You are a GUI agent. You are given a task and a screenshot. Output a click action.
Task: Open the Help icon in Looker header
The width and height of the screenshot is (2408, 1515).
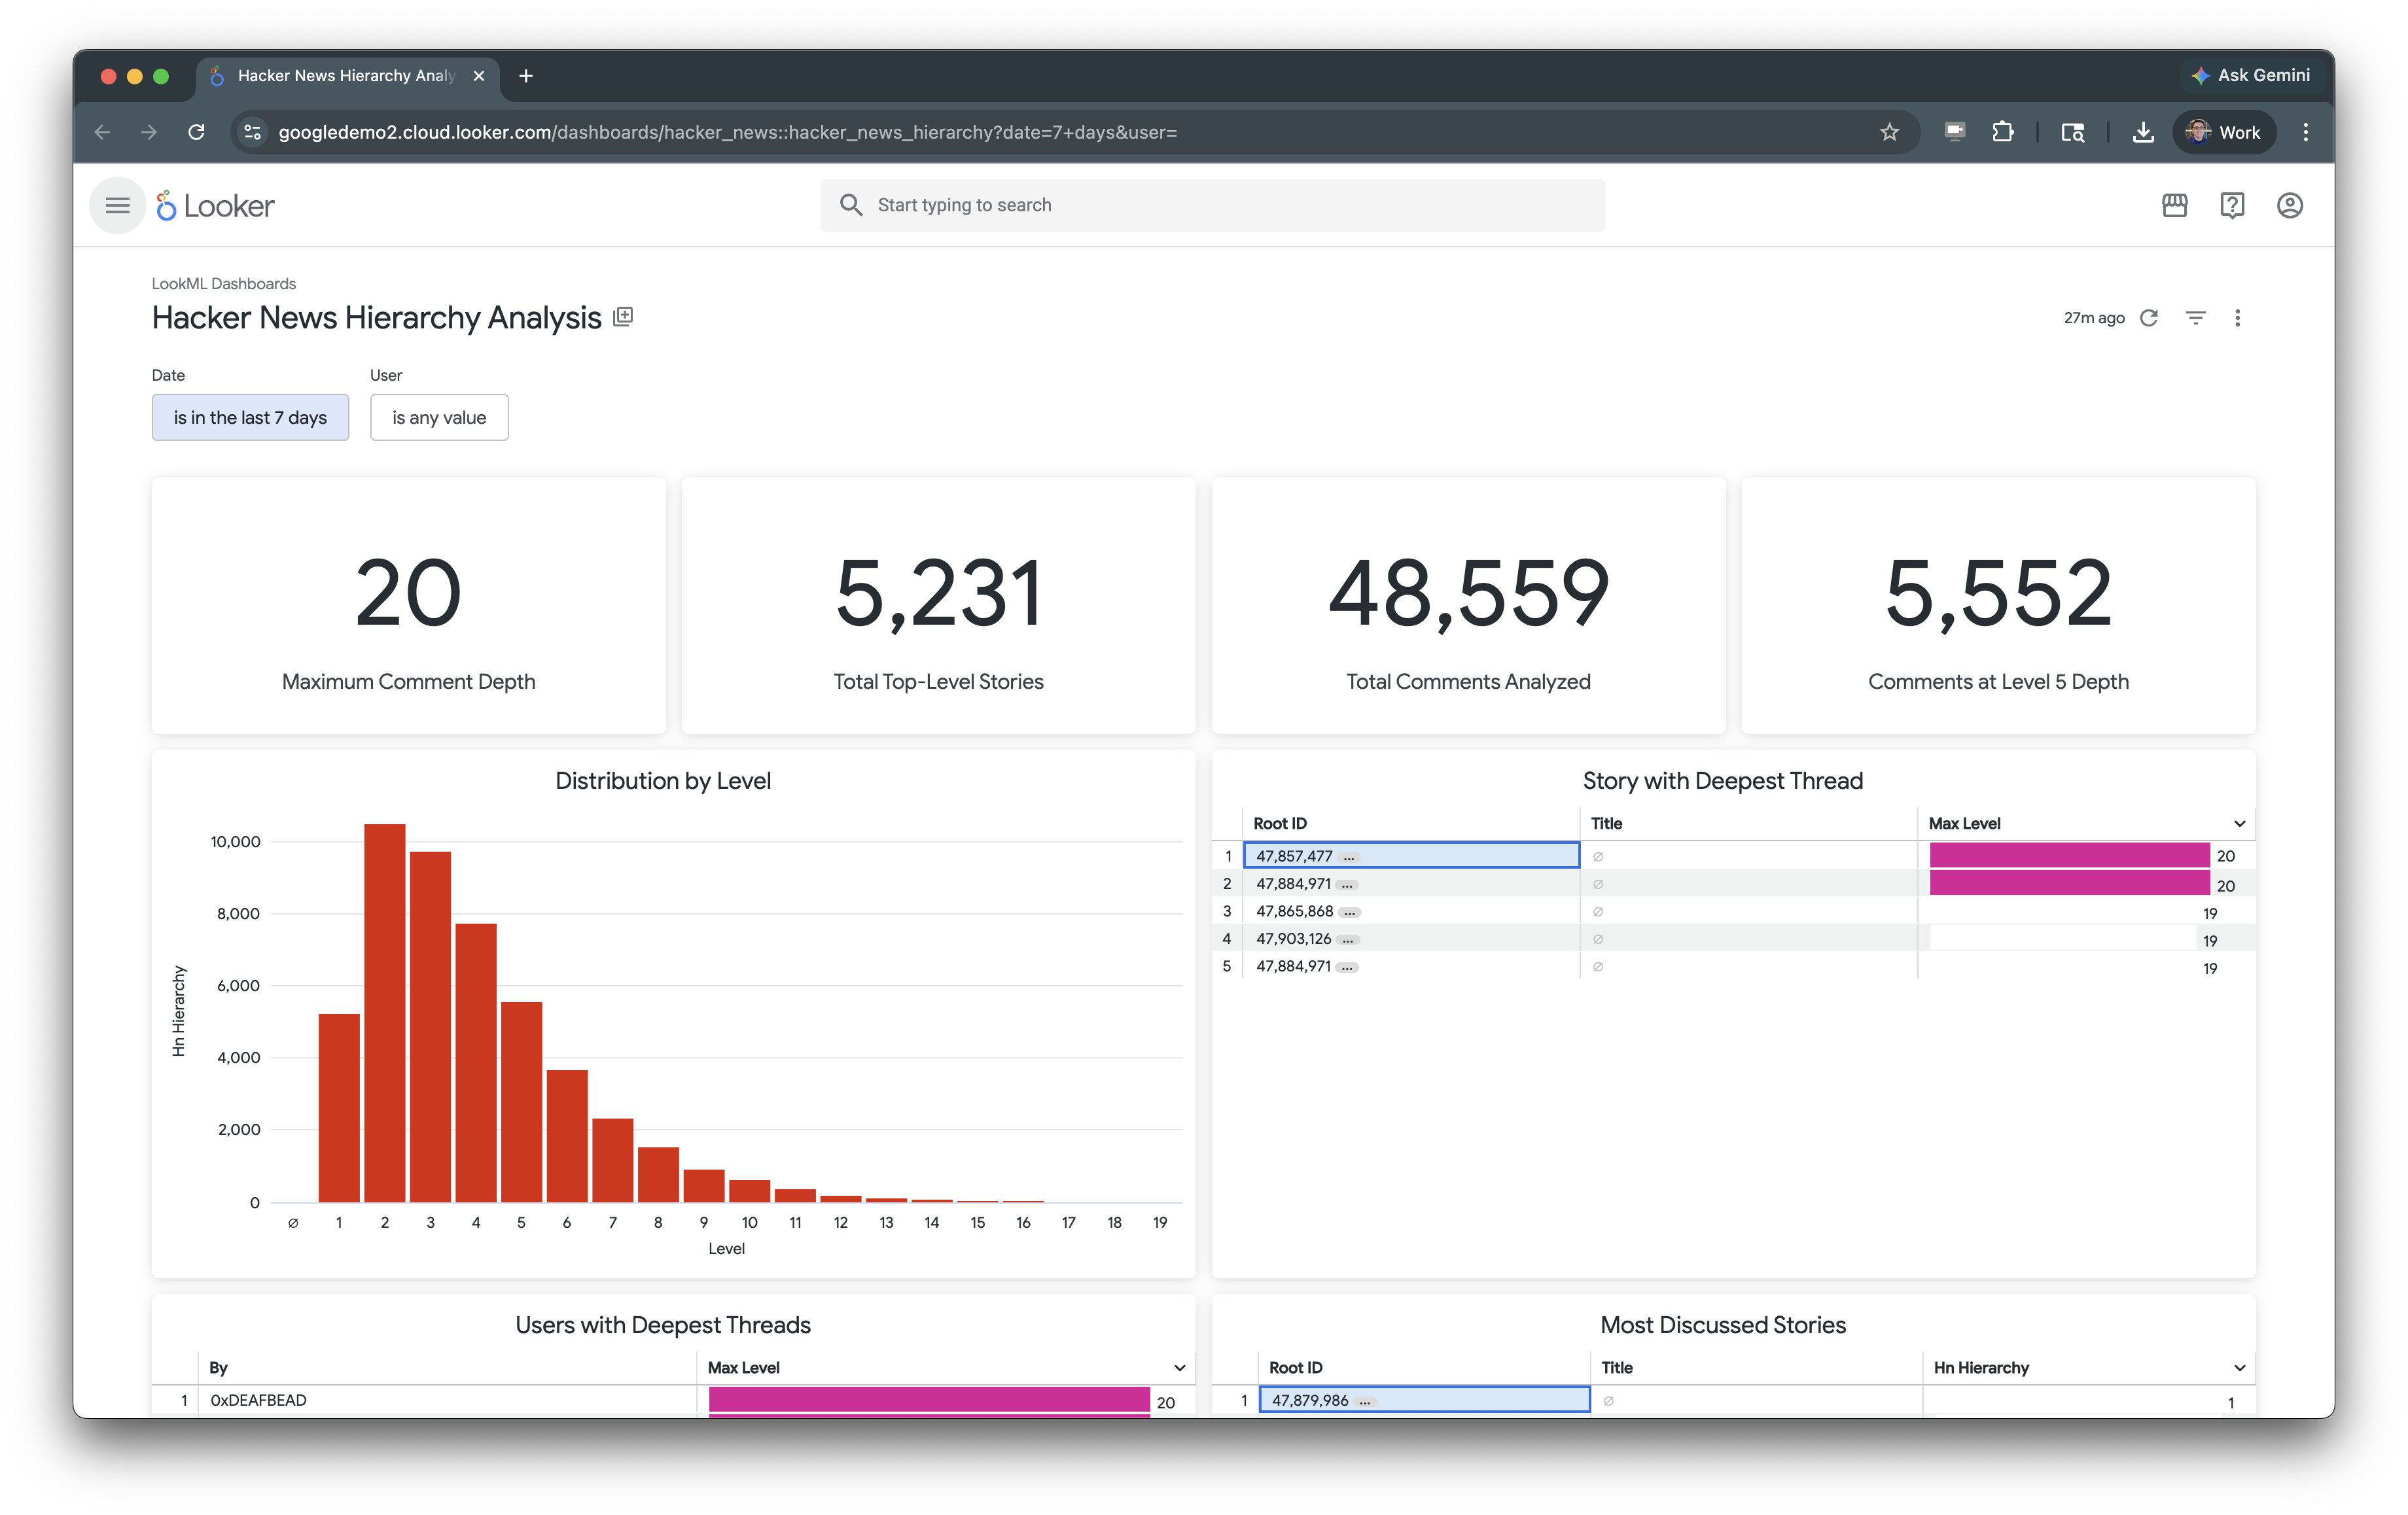click(2232, 205)
